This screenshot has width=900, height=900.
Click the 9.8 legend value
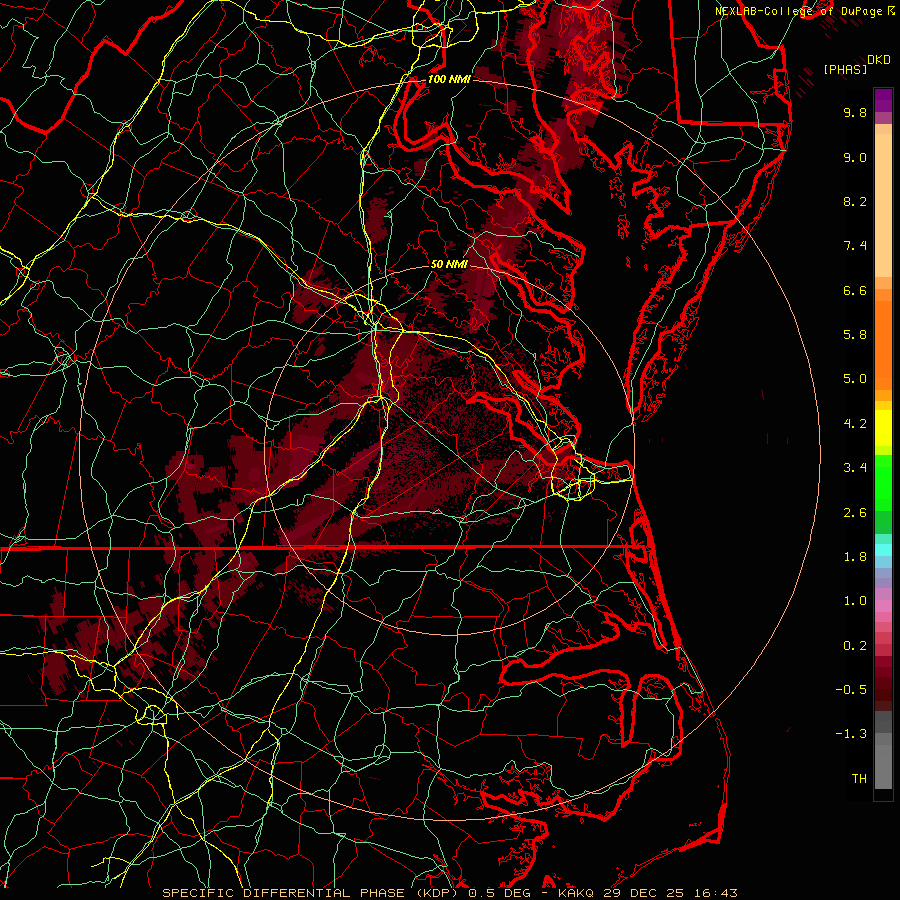(x=855, y=112)
